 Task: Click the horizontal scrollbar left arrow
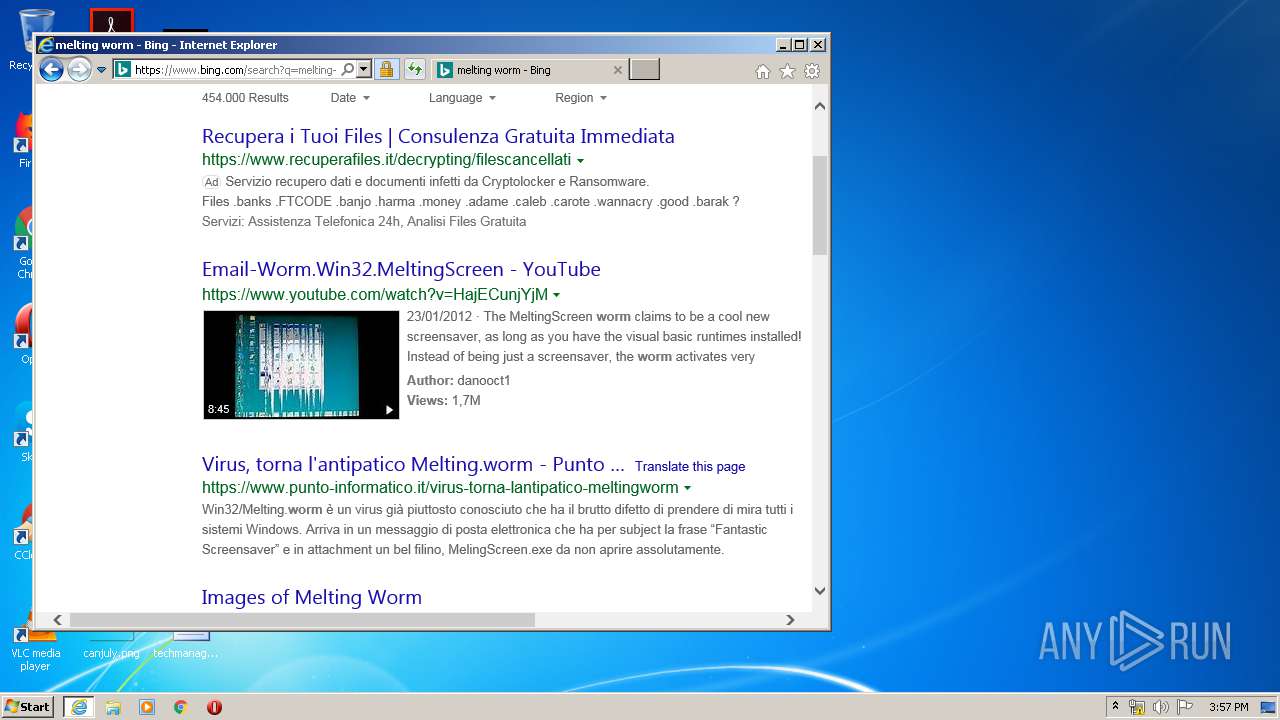click(58, 620)
